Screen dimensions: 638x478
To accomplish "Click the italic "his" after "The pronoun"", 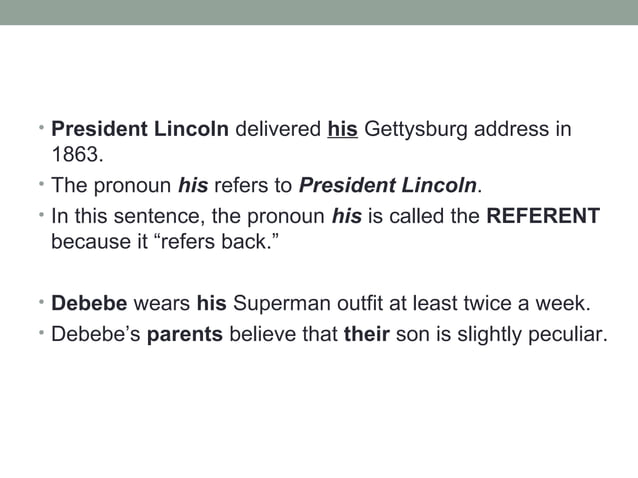I will point(194,186).
